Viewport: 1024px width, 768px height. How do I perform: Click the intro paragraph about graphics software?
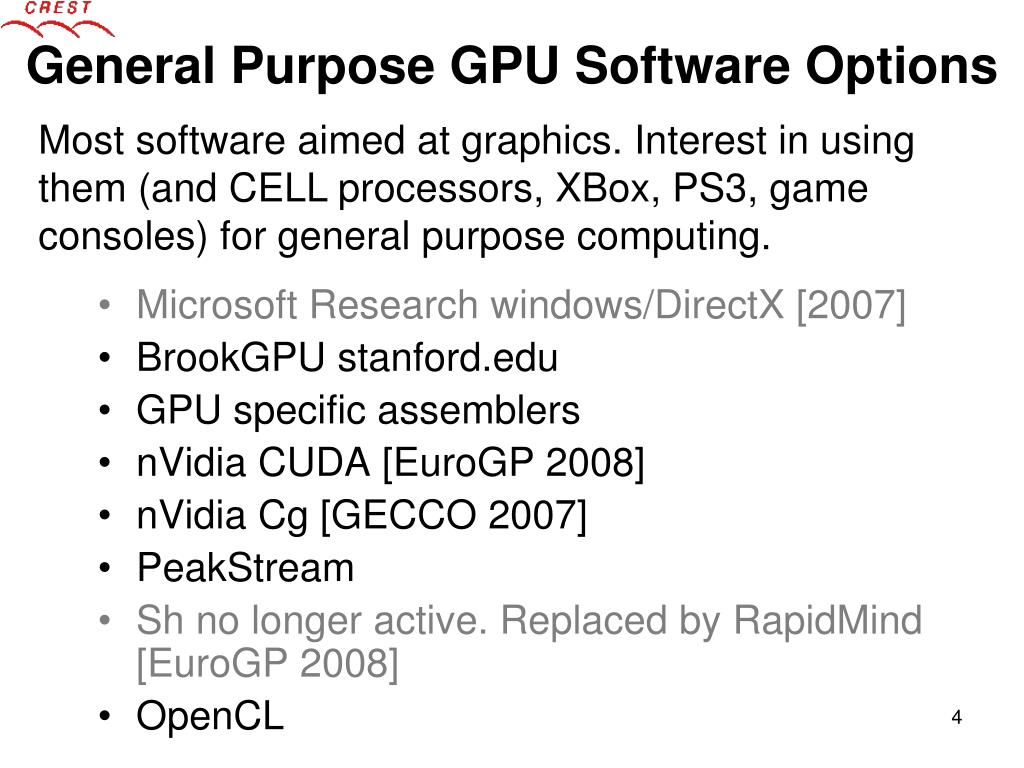click(476, 188)
